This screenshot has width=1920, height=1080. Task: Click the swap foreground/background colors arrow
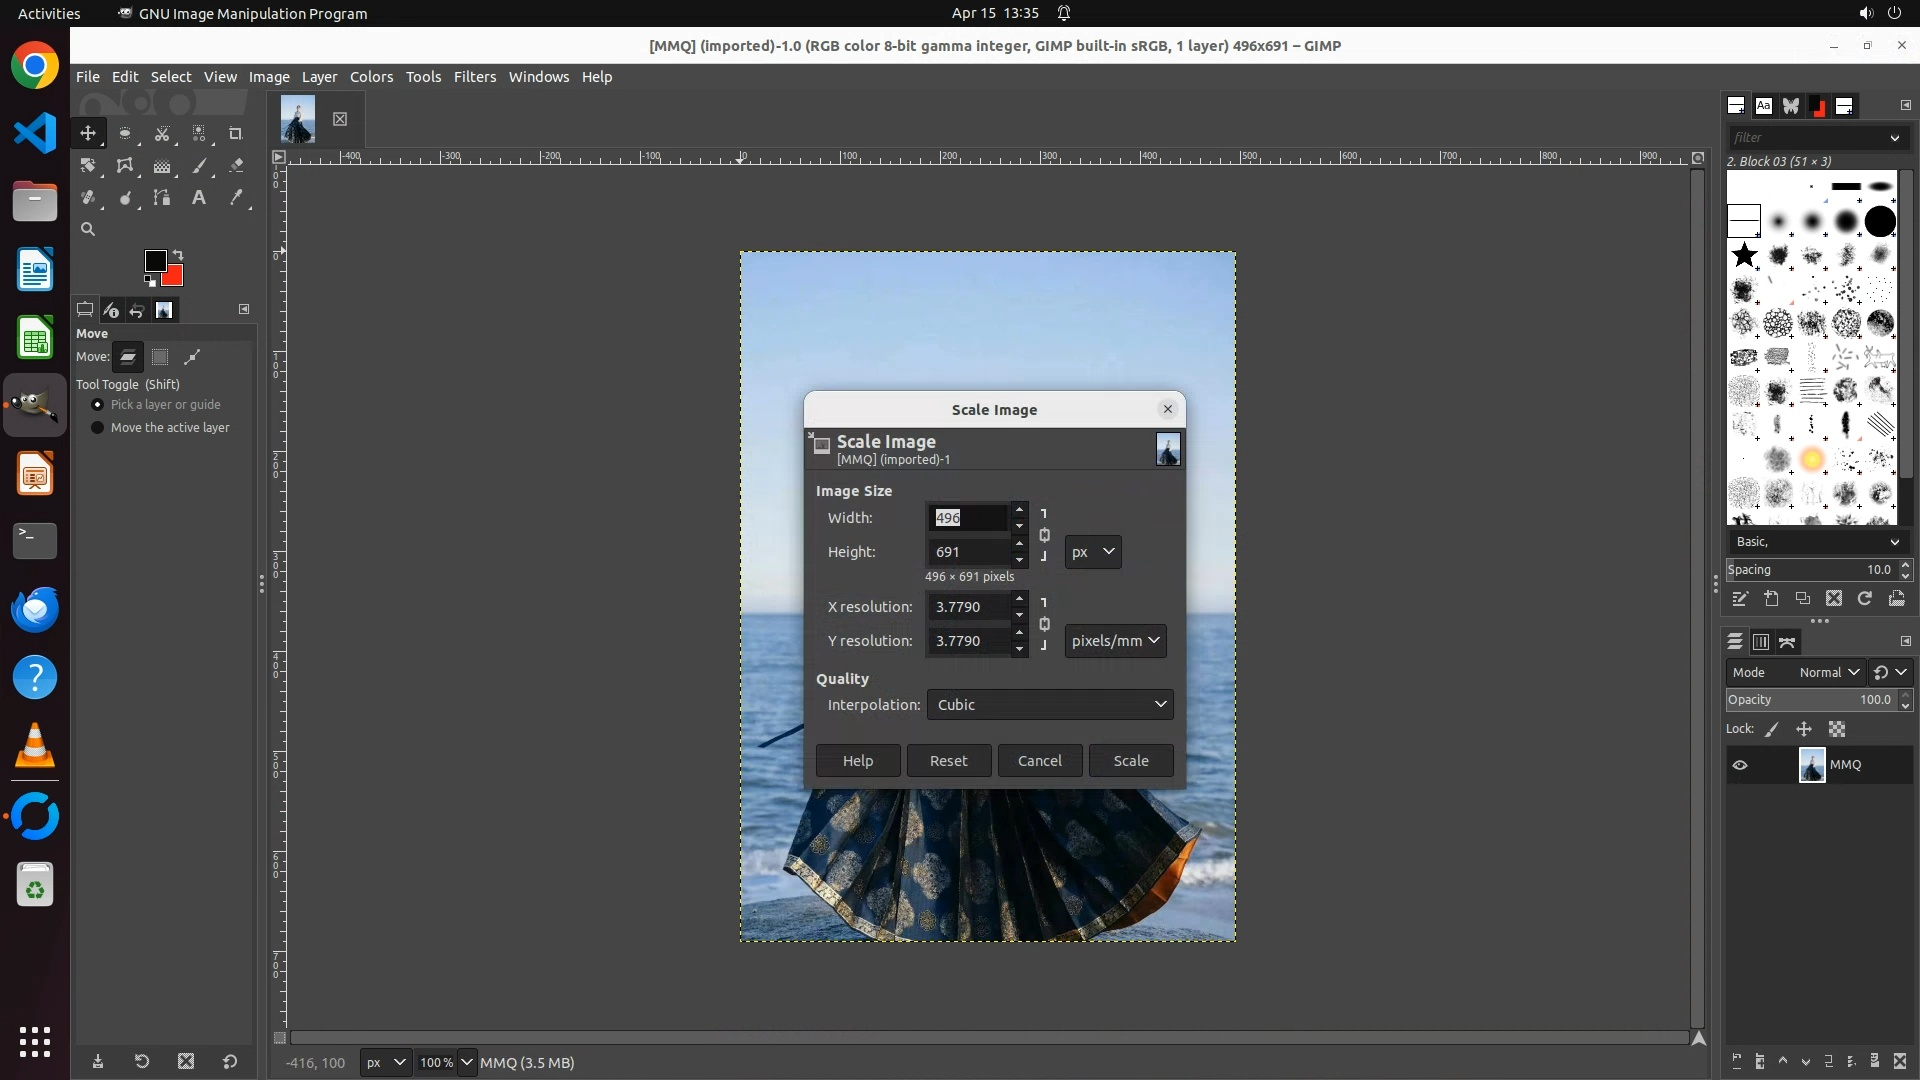(x=178, y=255)
